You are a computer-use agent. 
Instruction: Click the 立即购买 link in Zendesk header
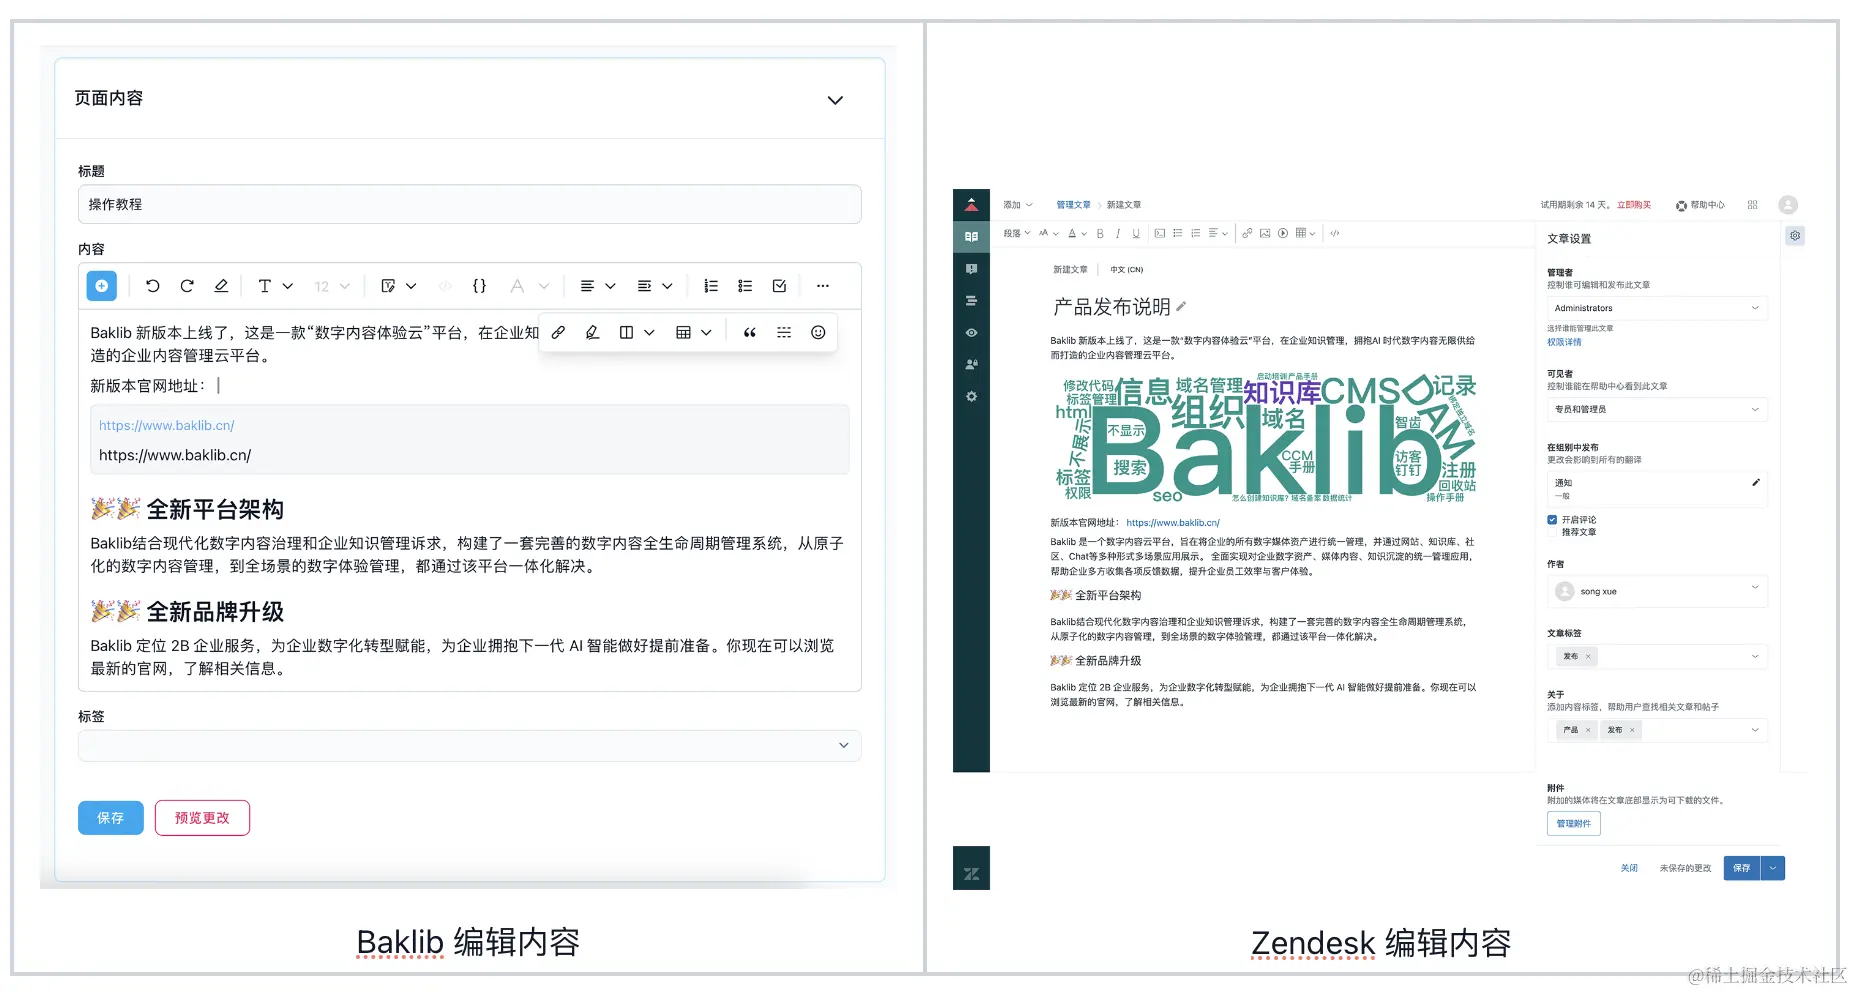pyautogui.click(x=1634, y=205)
